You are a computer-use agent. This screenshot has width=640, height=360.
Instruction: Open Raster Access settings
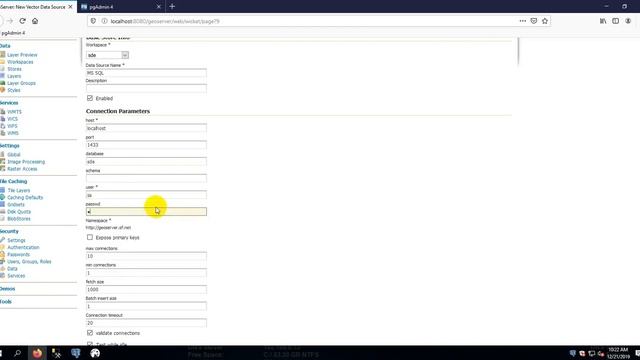point(22,169)
